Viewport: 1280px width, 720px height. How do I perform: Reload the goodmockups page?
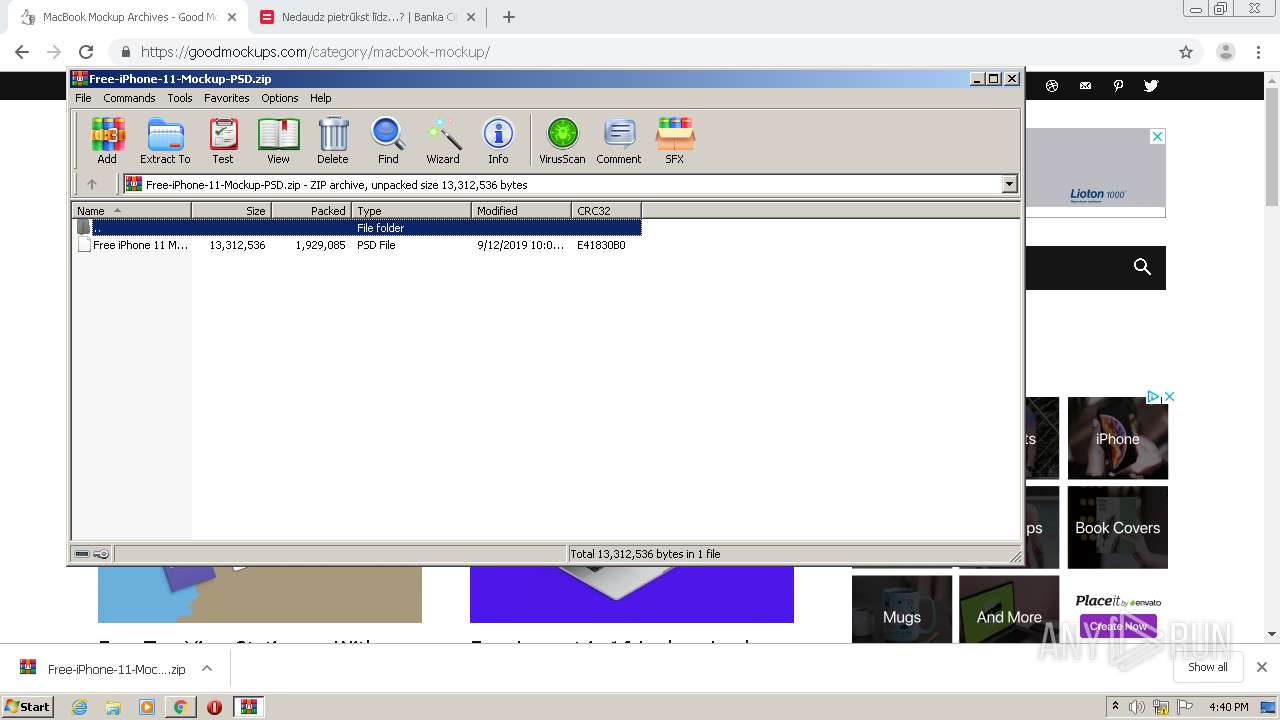[86, 52]
